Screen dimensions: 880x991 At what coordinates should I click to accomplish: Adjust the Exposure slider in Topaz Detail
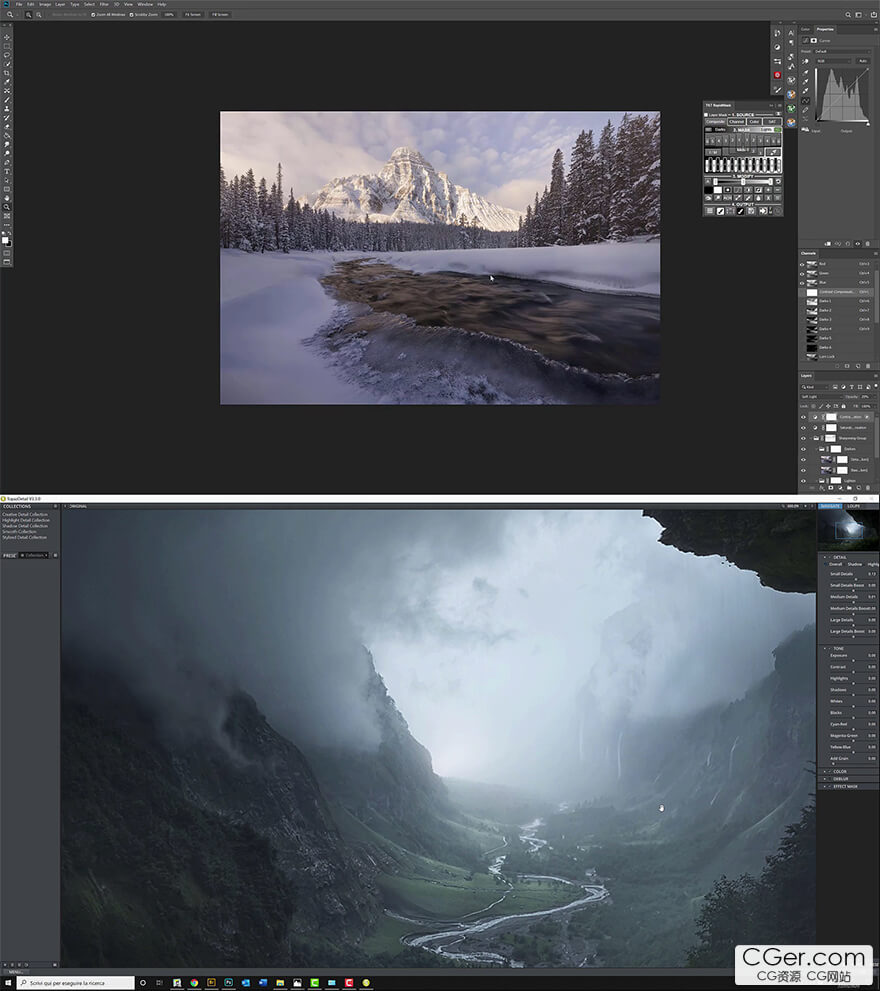[852, 660]
